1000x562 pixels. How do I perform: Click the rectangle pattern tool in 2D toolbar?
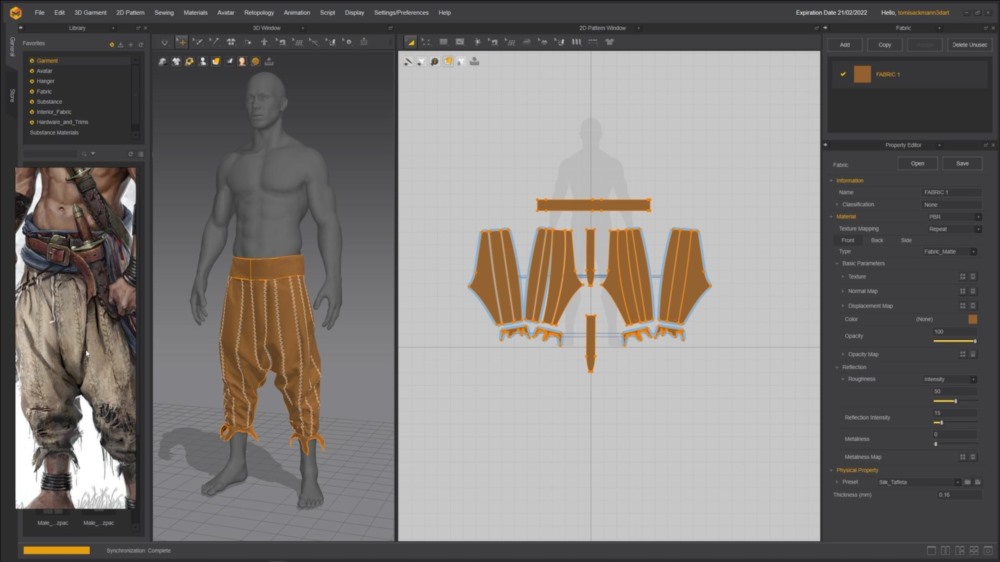[443, 42]
